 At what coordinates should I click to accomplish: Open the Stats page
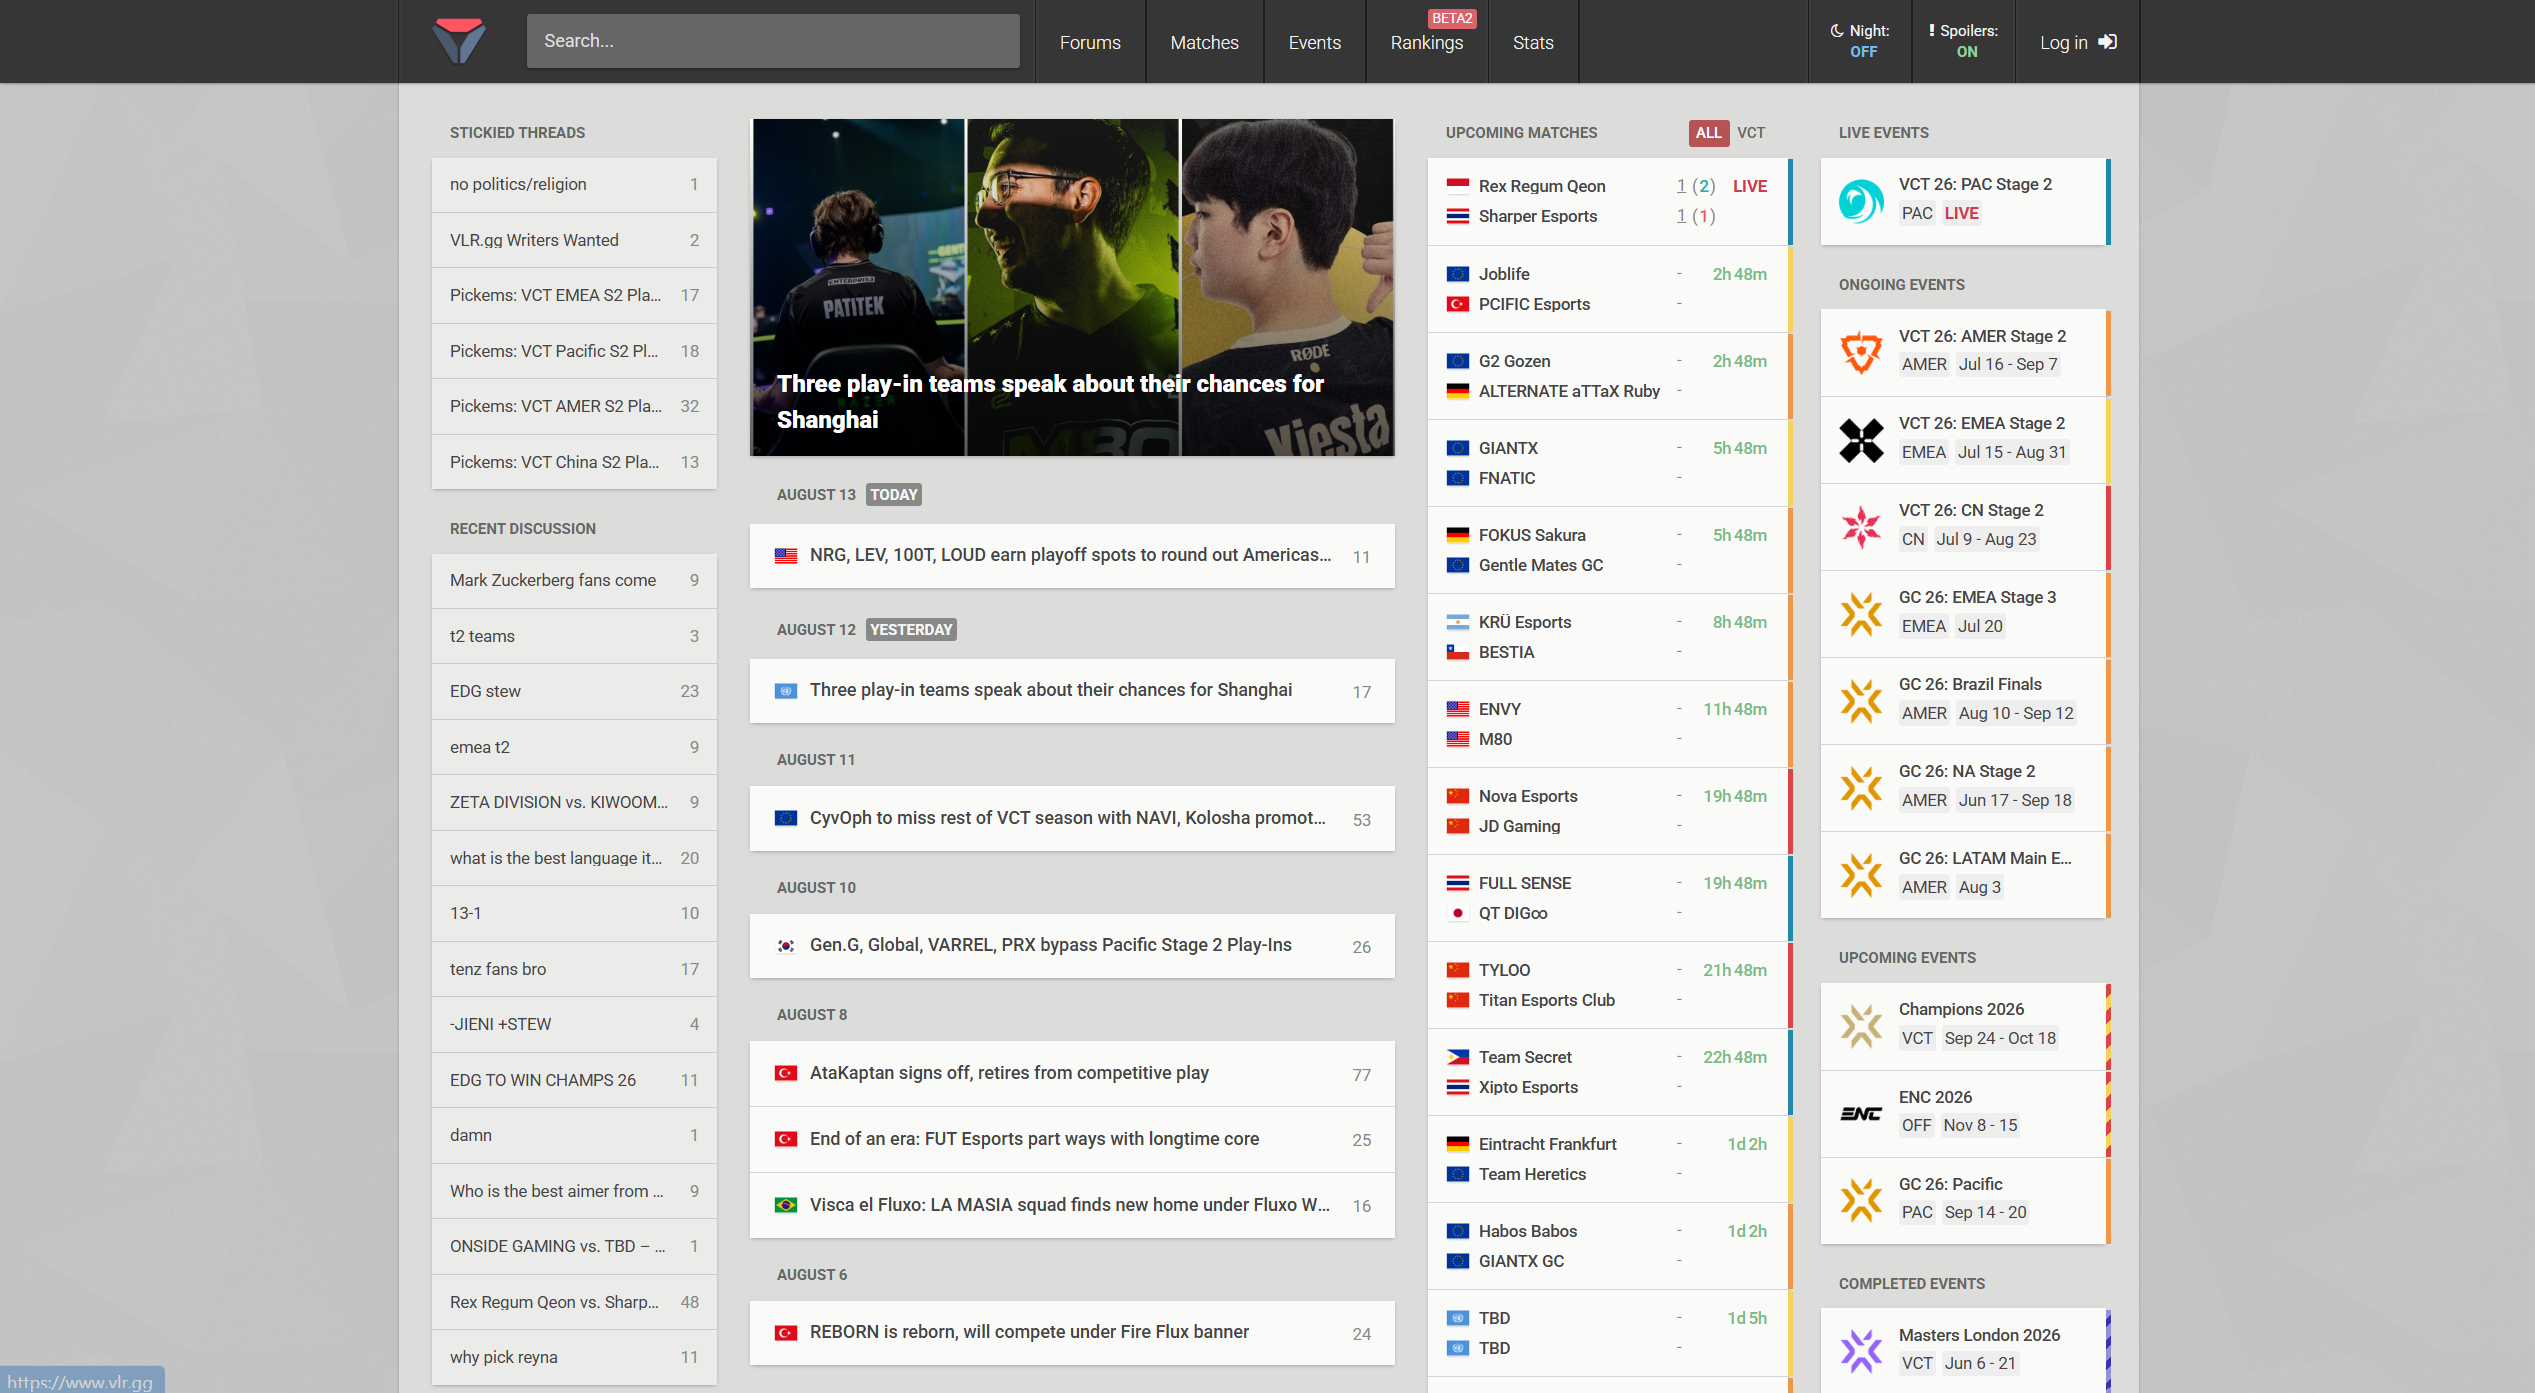click(1533, 42)
